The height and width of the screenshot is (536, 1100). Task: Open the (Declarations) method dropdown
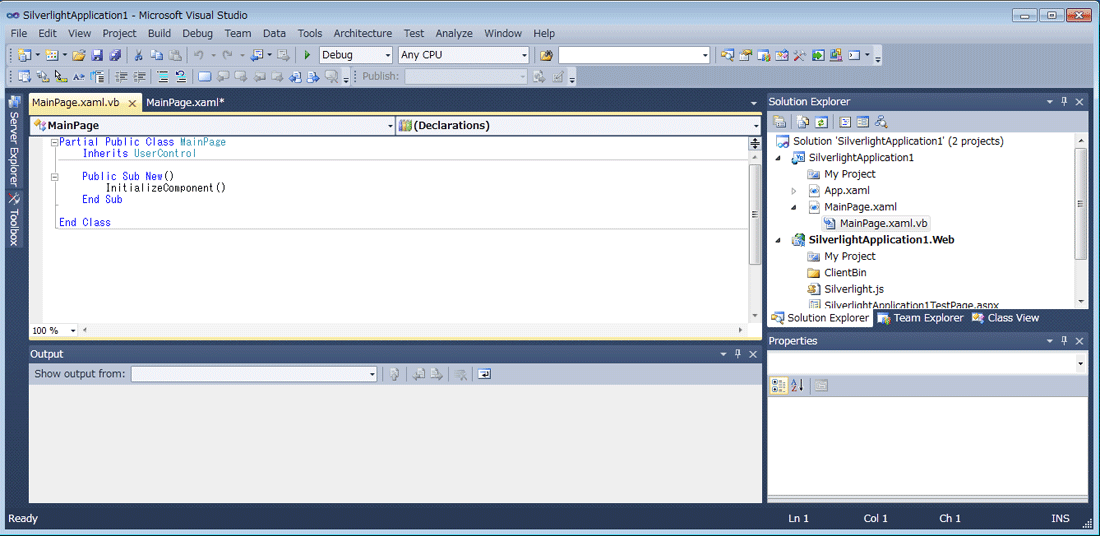756,126
